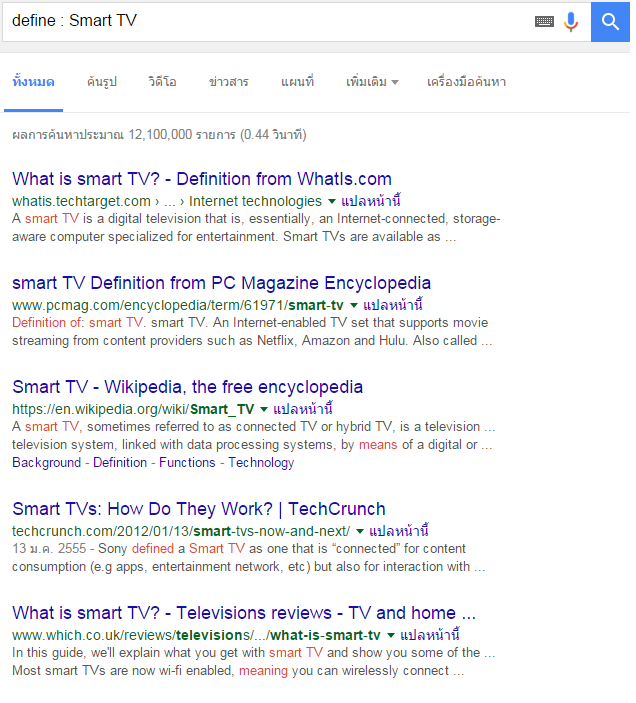This screenshot has width=636, height=703.
Task: Open 'Smart TV - Wikipedia, the free encyclopedia'
Action: point(187,387)
